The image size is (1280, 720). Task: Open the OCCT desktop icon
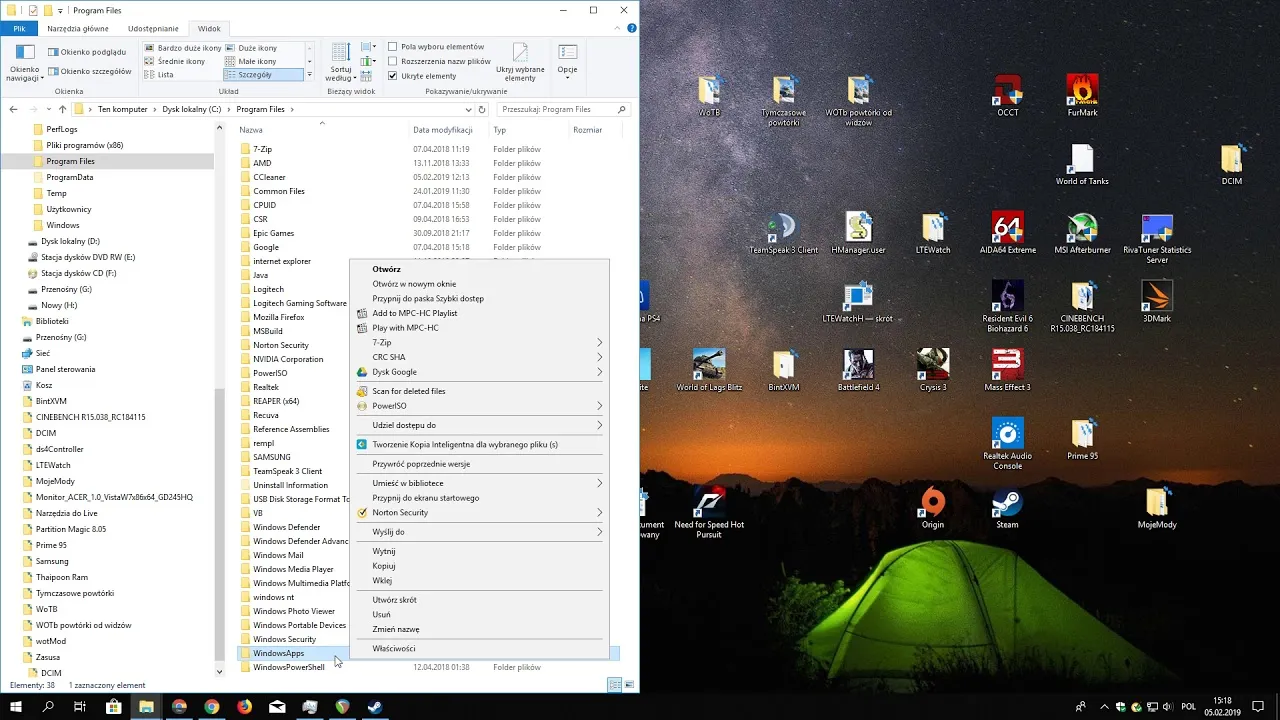click(1007, 92)
